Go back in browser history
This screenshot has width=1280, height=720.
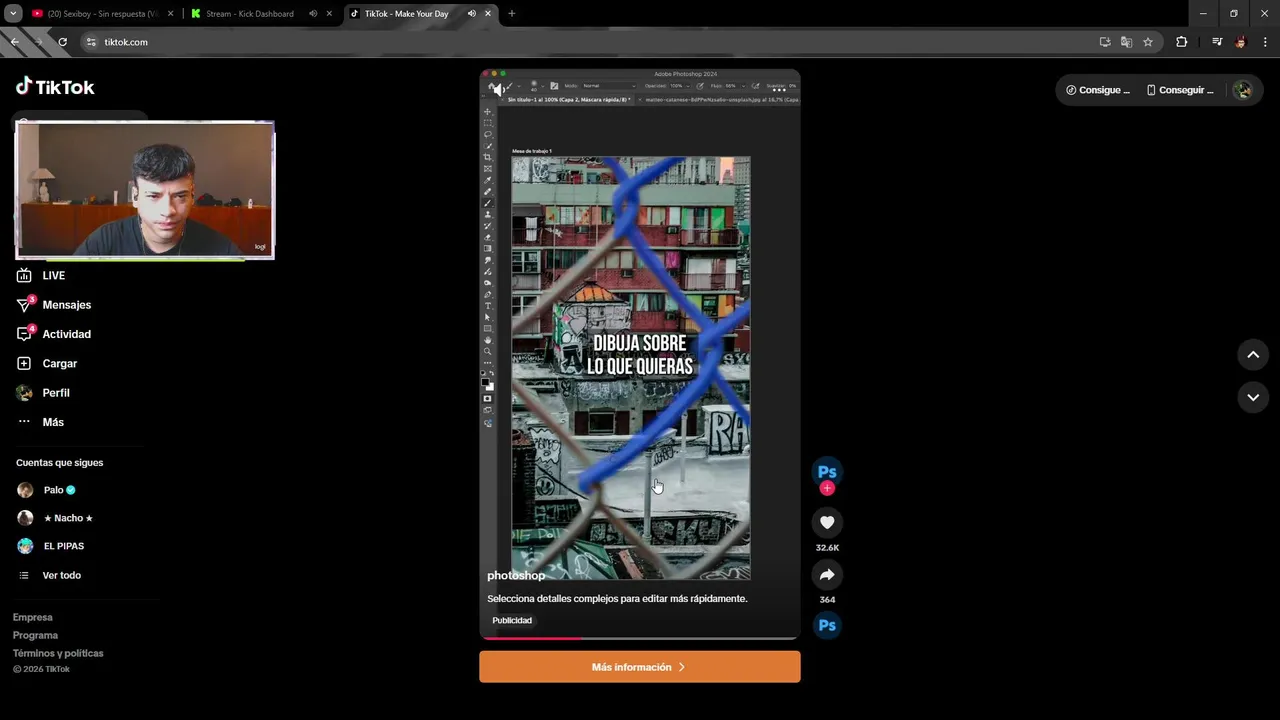15,42
